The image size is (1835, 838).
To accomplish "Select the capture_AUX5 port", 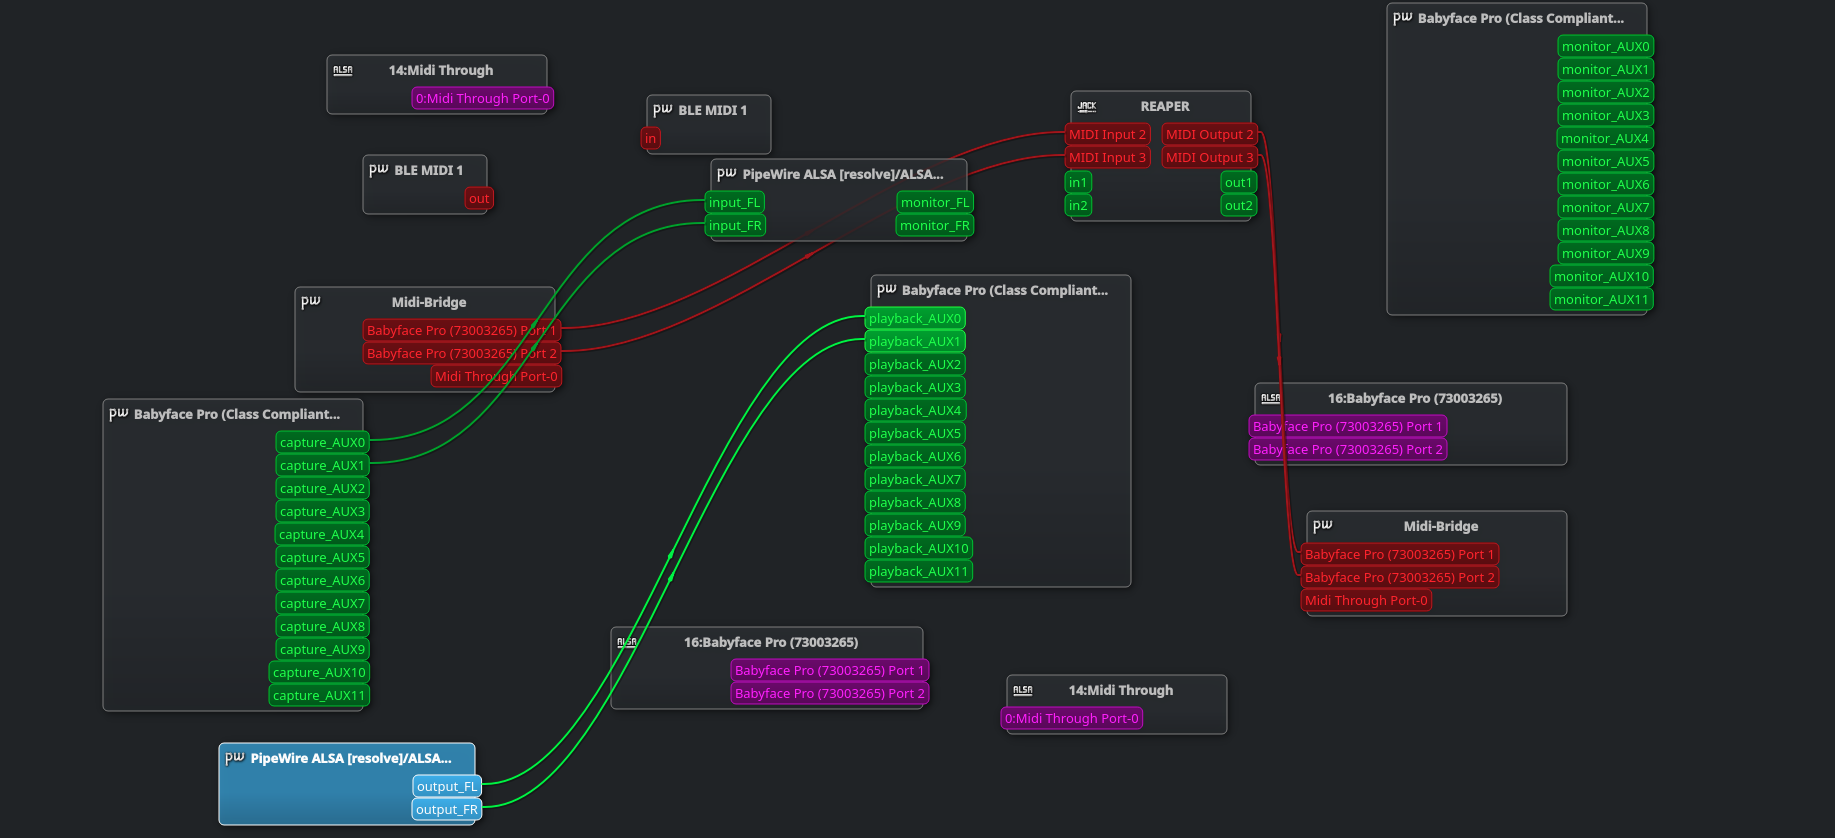I will click(x=322, y=557).
